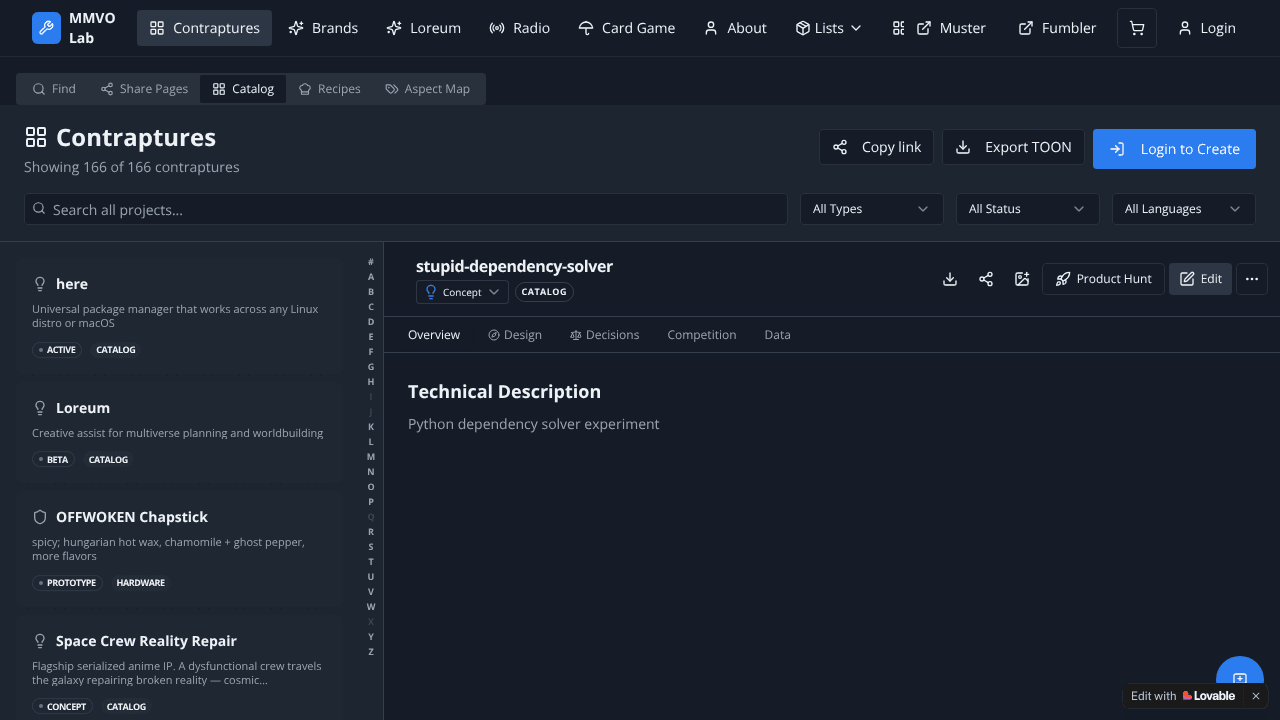Image resolution: width=1280 pixels, height=720 pixels.
Task: Click the BETA status tag on Loreum
Action: point(53,460)
